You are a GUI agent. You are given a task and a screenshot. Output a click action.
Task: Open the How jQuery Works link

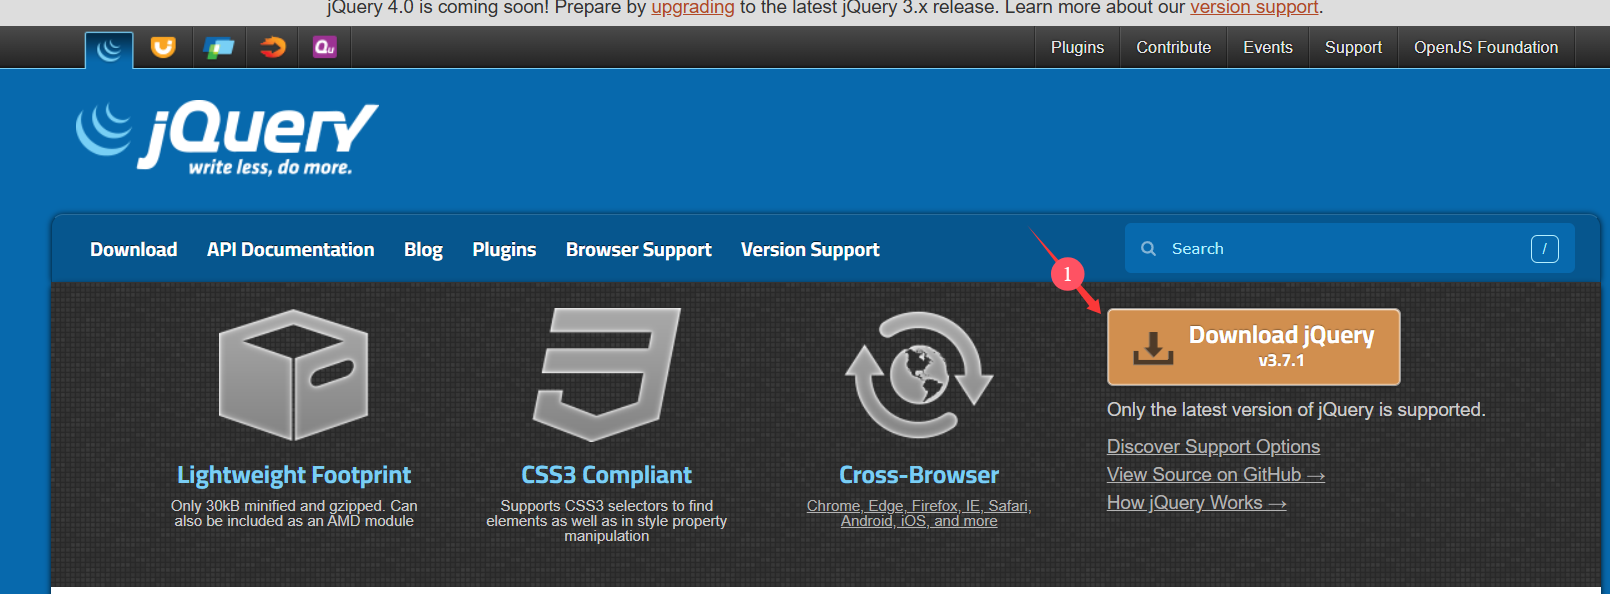(1197, 502)
